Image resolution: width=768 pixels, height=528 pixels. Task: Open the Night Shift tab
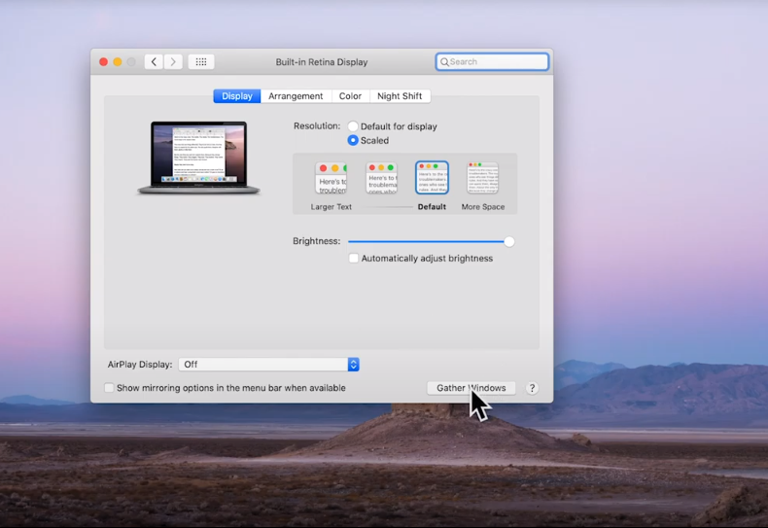[x=400, y=96]
